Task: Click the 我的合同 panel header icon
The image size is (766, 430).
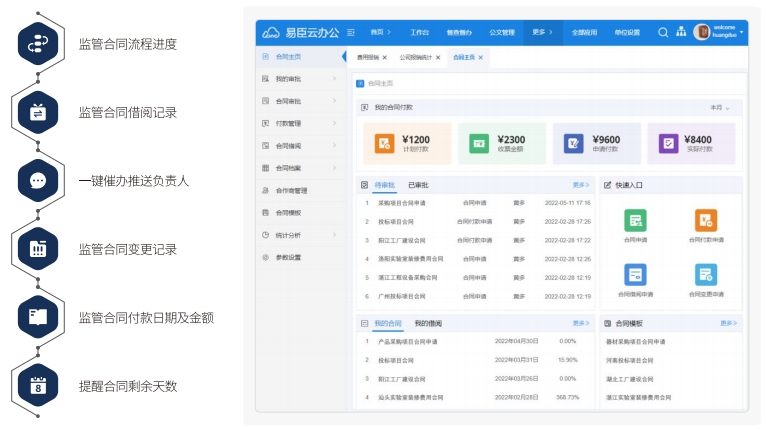Action: pyautogui.click(x=364, y=323)
